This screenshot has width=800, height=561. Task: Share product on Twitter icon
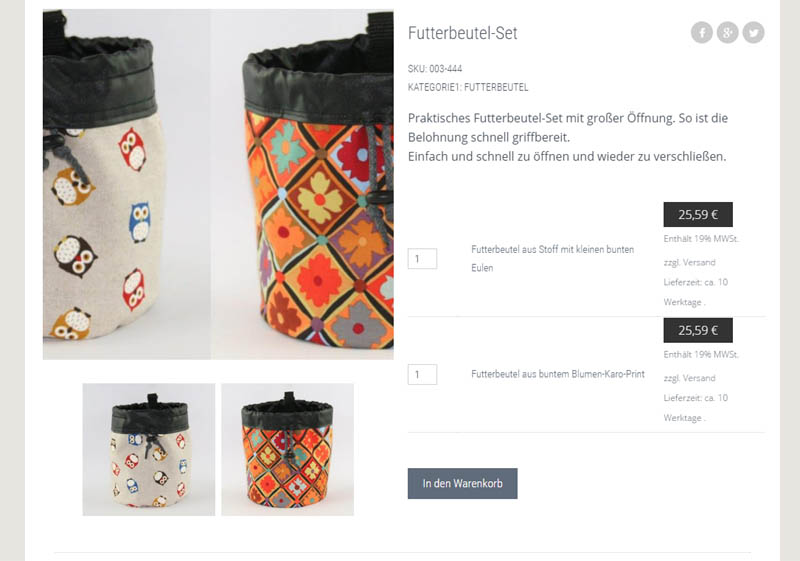pyautogui.click(x=754, y=33)
